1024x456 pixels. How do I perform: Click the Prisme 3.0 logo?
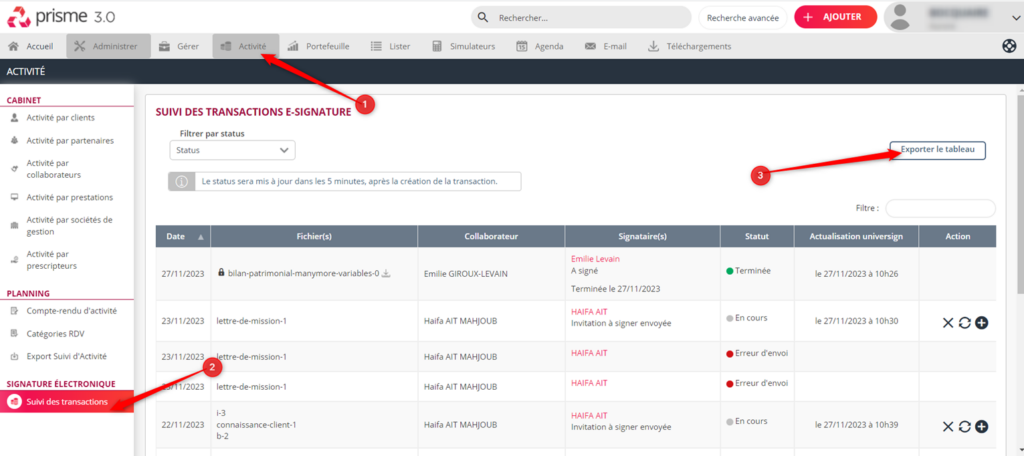[62, 17]
